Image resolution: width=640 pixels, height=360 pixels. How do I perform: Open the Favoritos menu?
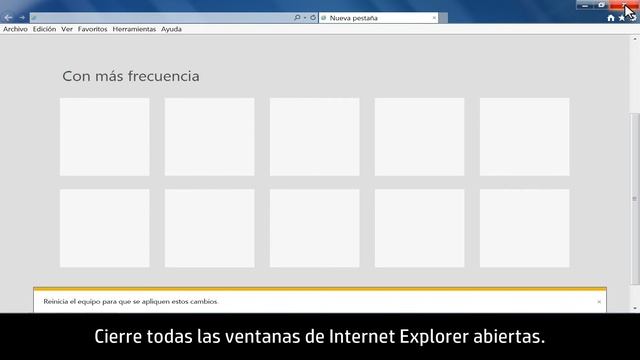[x=93, y=29]
